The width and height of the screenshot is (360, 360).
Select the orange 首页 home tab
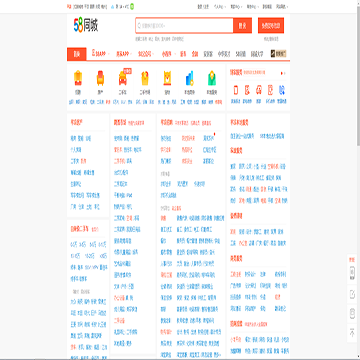tap(77, 54)
